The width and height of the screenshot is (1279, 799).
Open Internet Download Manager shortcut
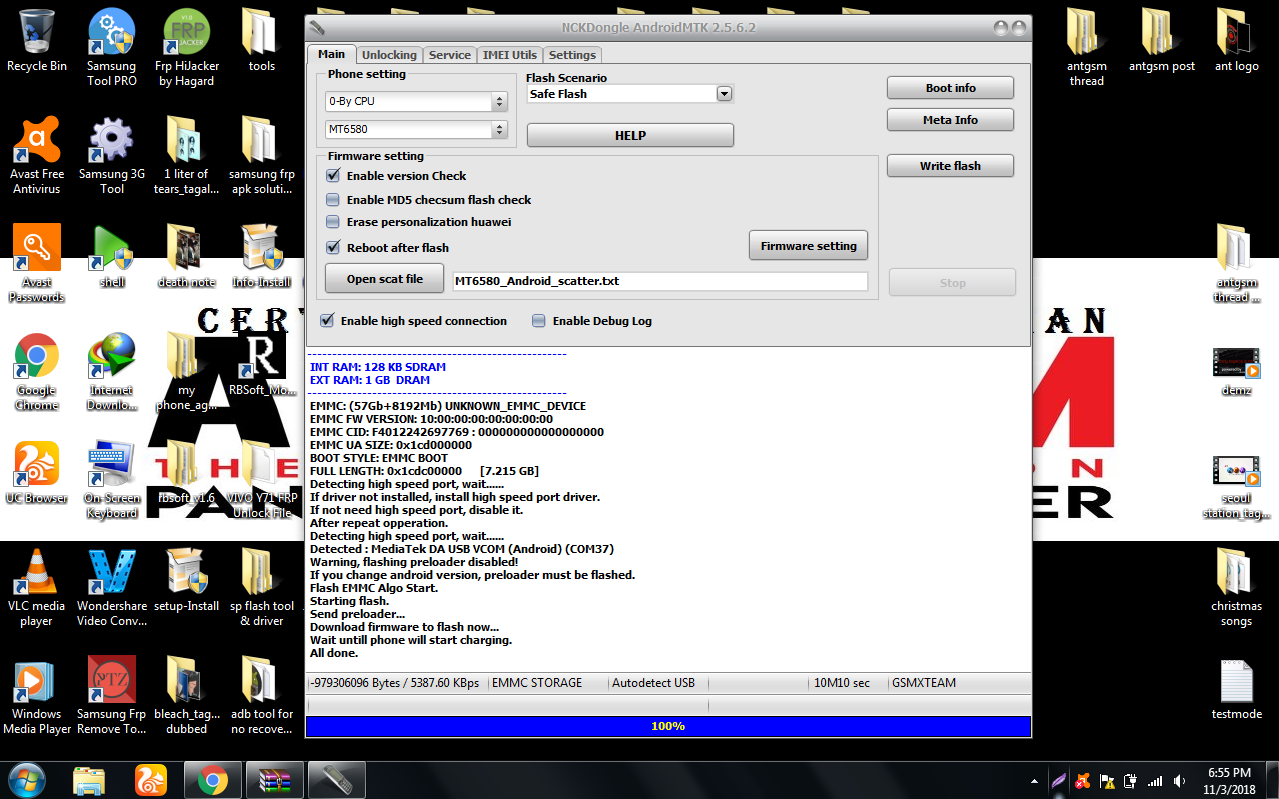[x=111, y=372]
